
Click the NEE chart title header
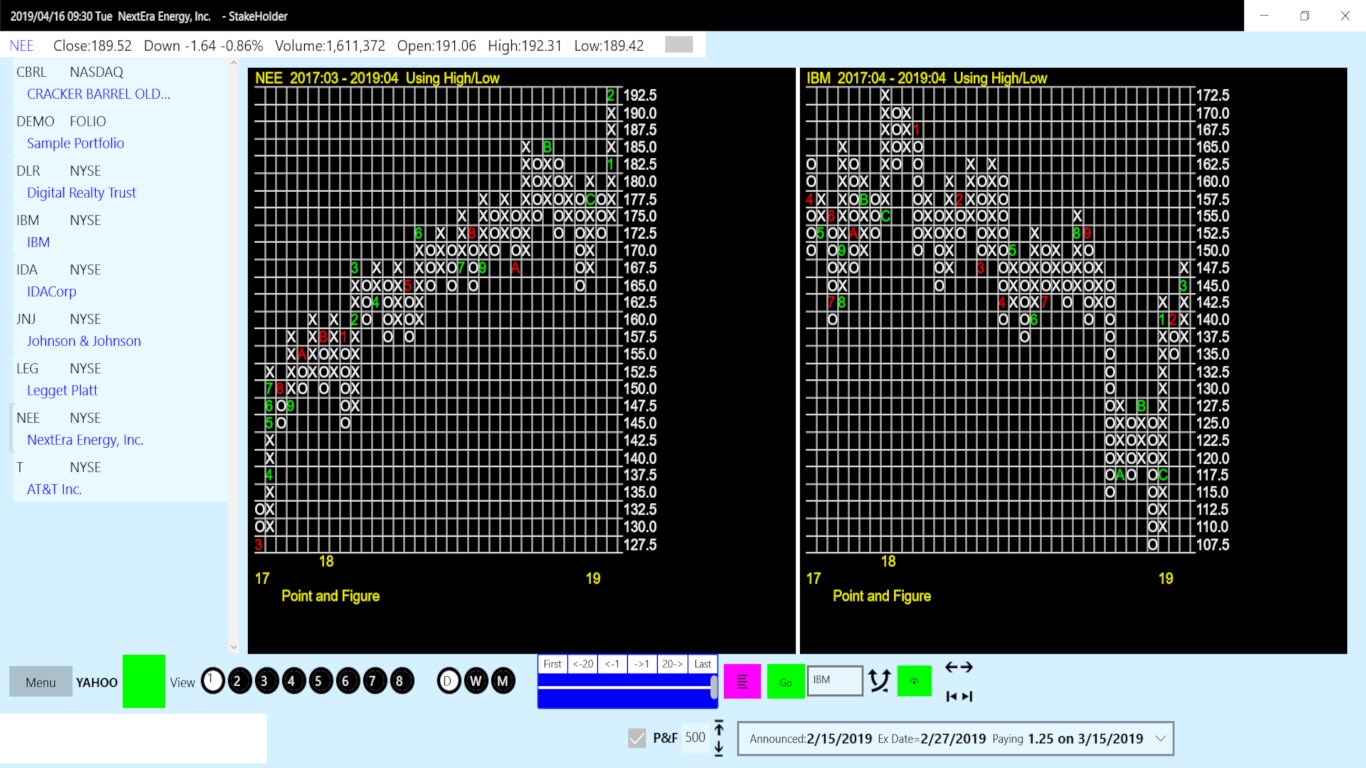tap(378, 78)
